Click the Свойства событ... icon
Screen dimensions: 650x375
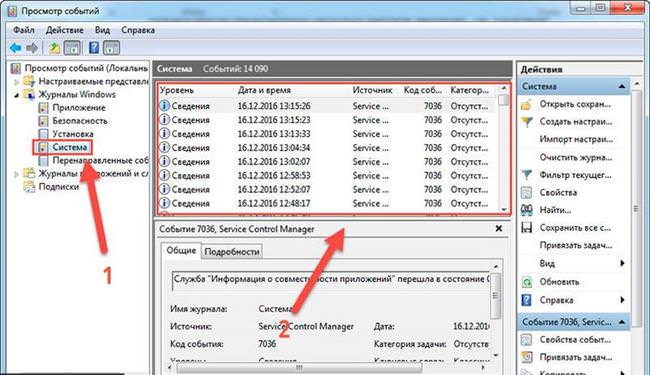[526, 340]
